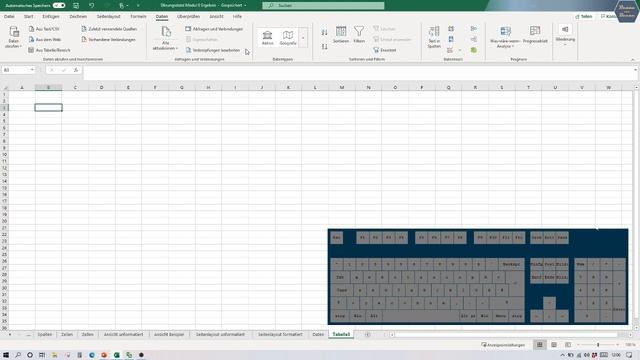Sort ascending A to Z
Image resolution: width=640 pixels, height=360 pixels.
(x=324, y=32)
